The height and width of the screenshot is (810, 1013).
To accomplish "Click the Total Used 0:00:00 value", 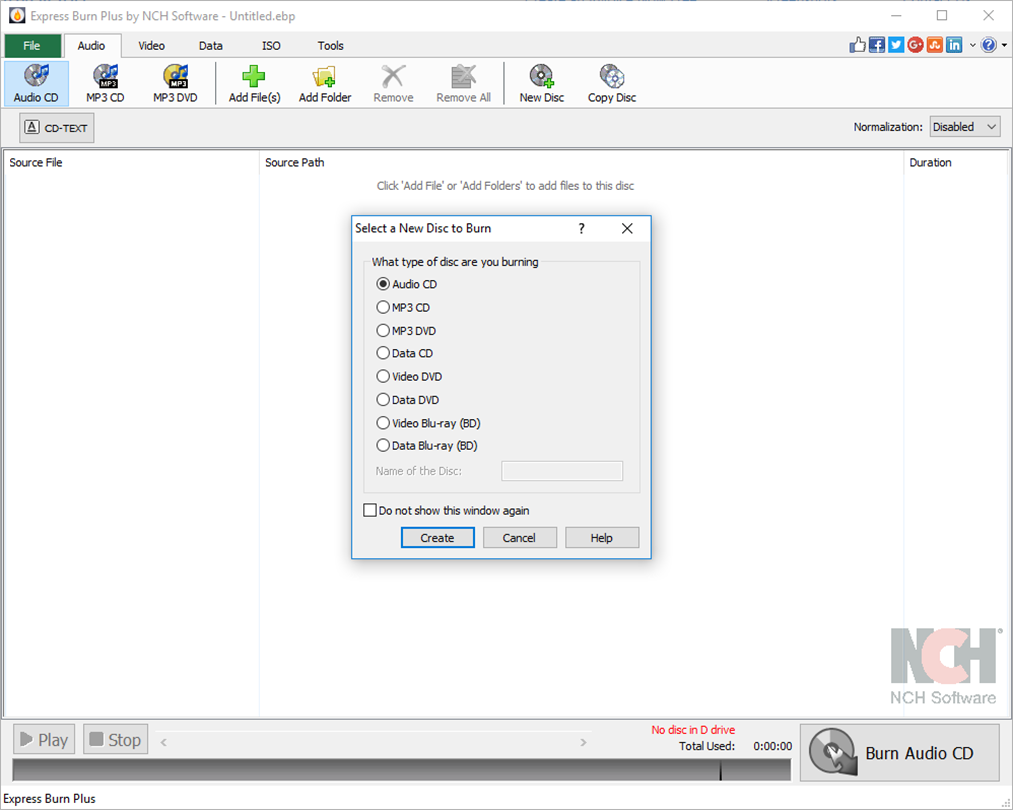I will pyautogui.click(x=772, y=746).
